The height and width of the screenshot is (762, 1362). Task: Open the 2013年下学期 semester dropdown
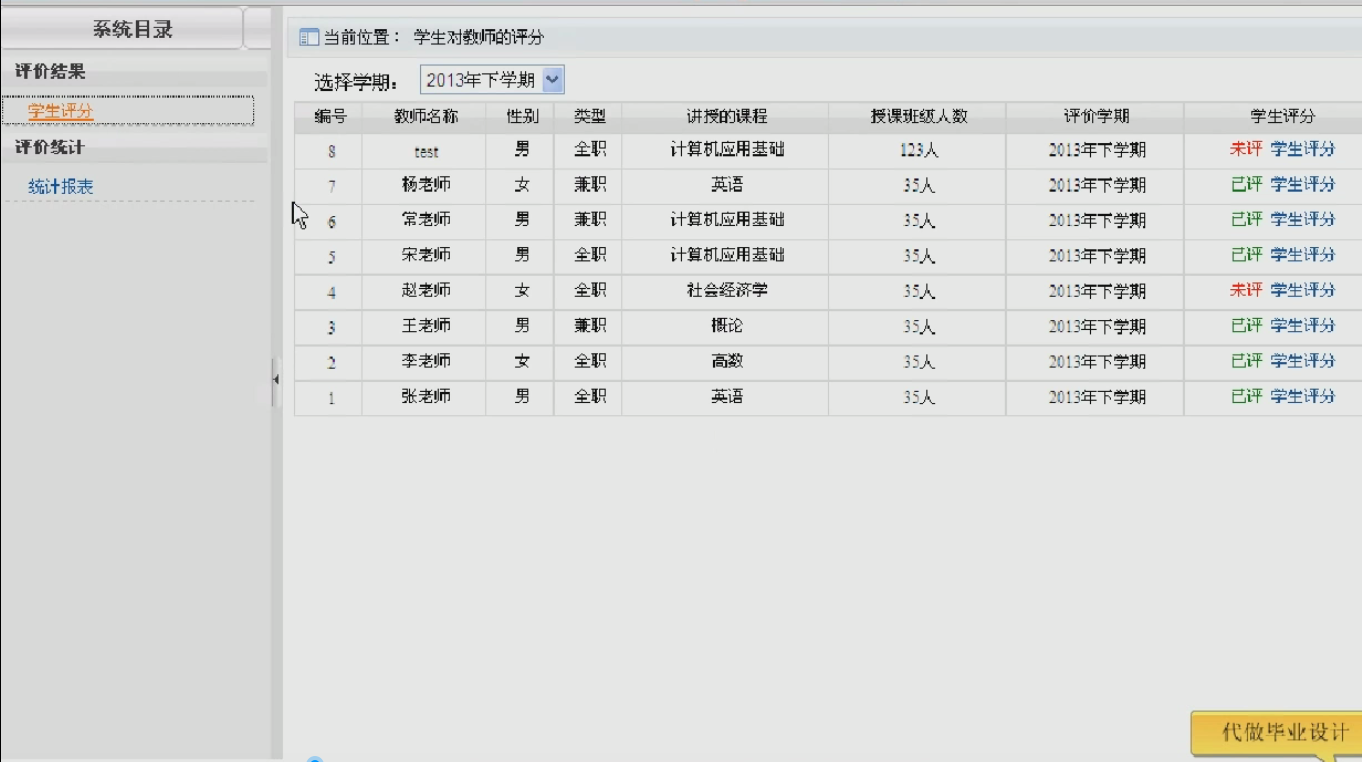coord(552,80)
